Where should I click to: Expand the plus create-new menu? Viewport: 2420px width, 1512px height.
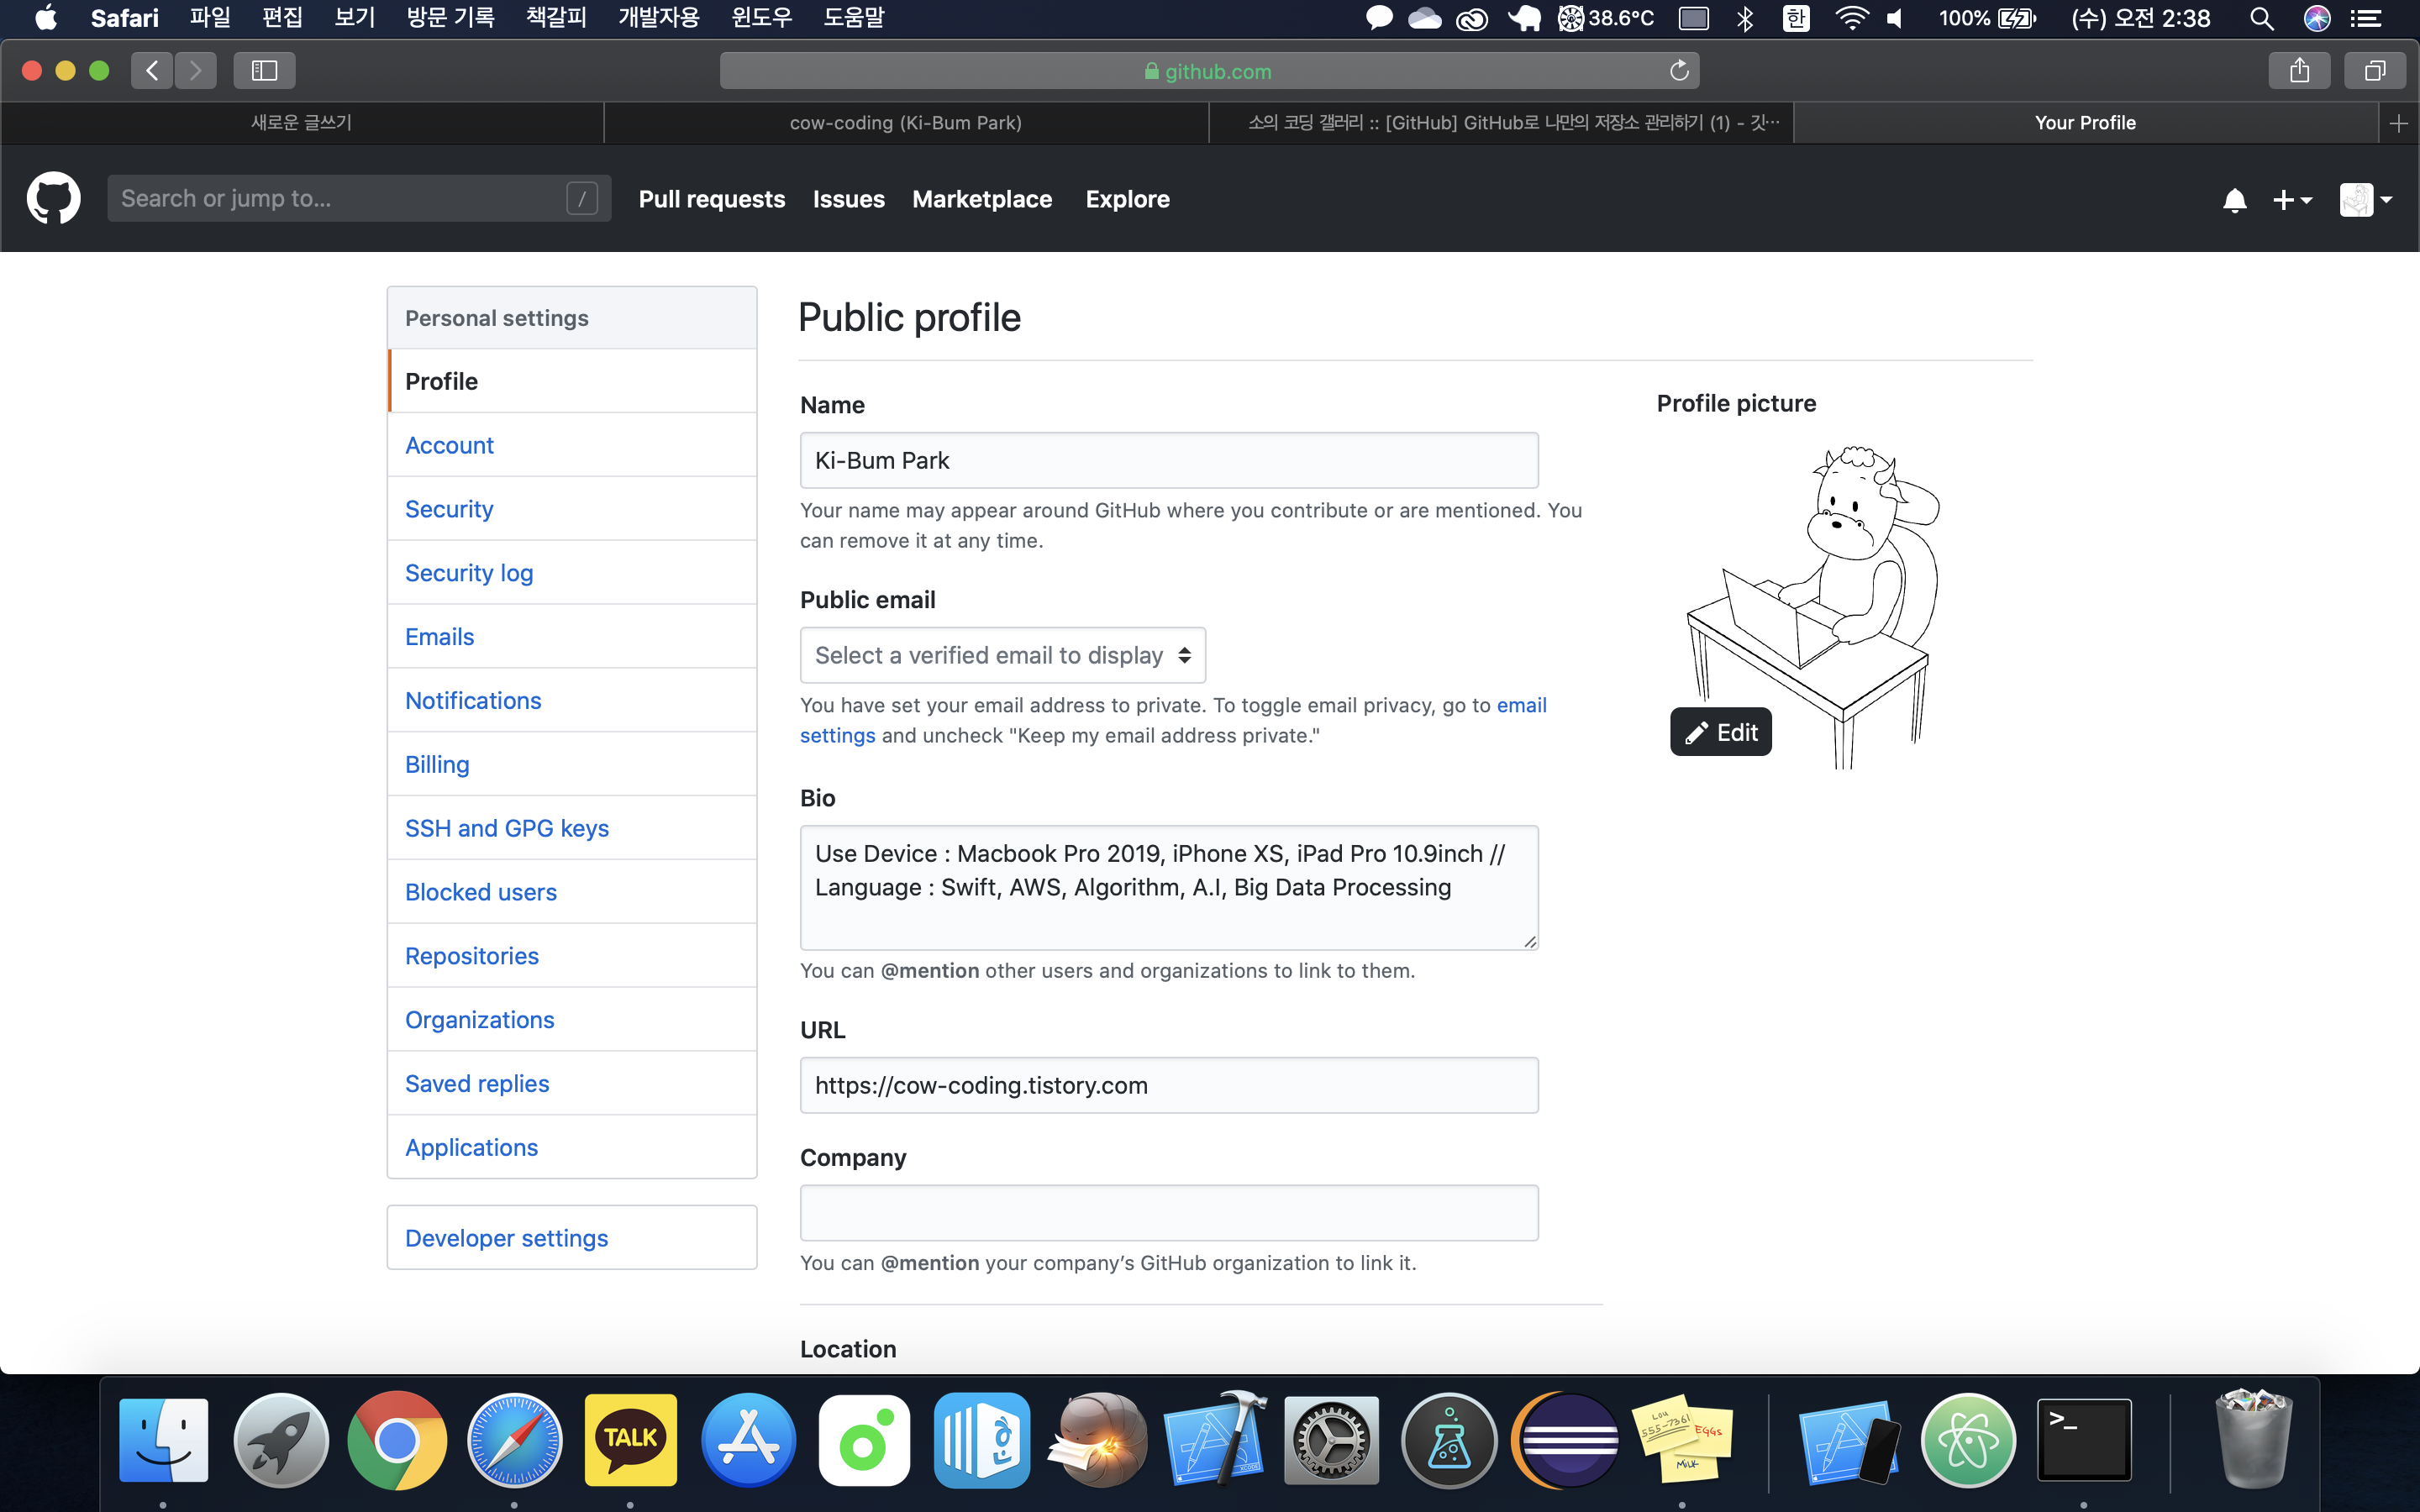coord(2291,200)
